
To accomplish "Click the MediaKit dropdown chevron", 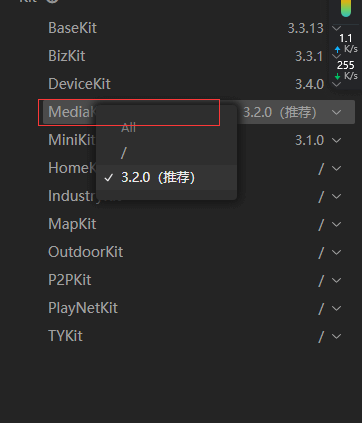I will (x=337, y=112).
